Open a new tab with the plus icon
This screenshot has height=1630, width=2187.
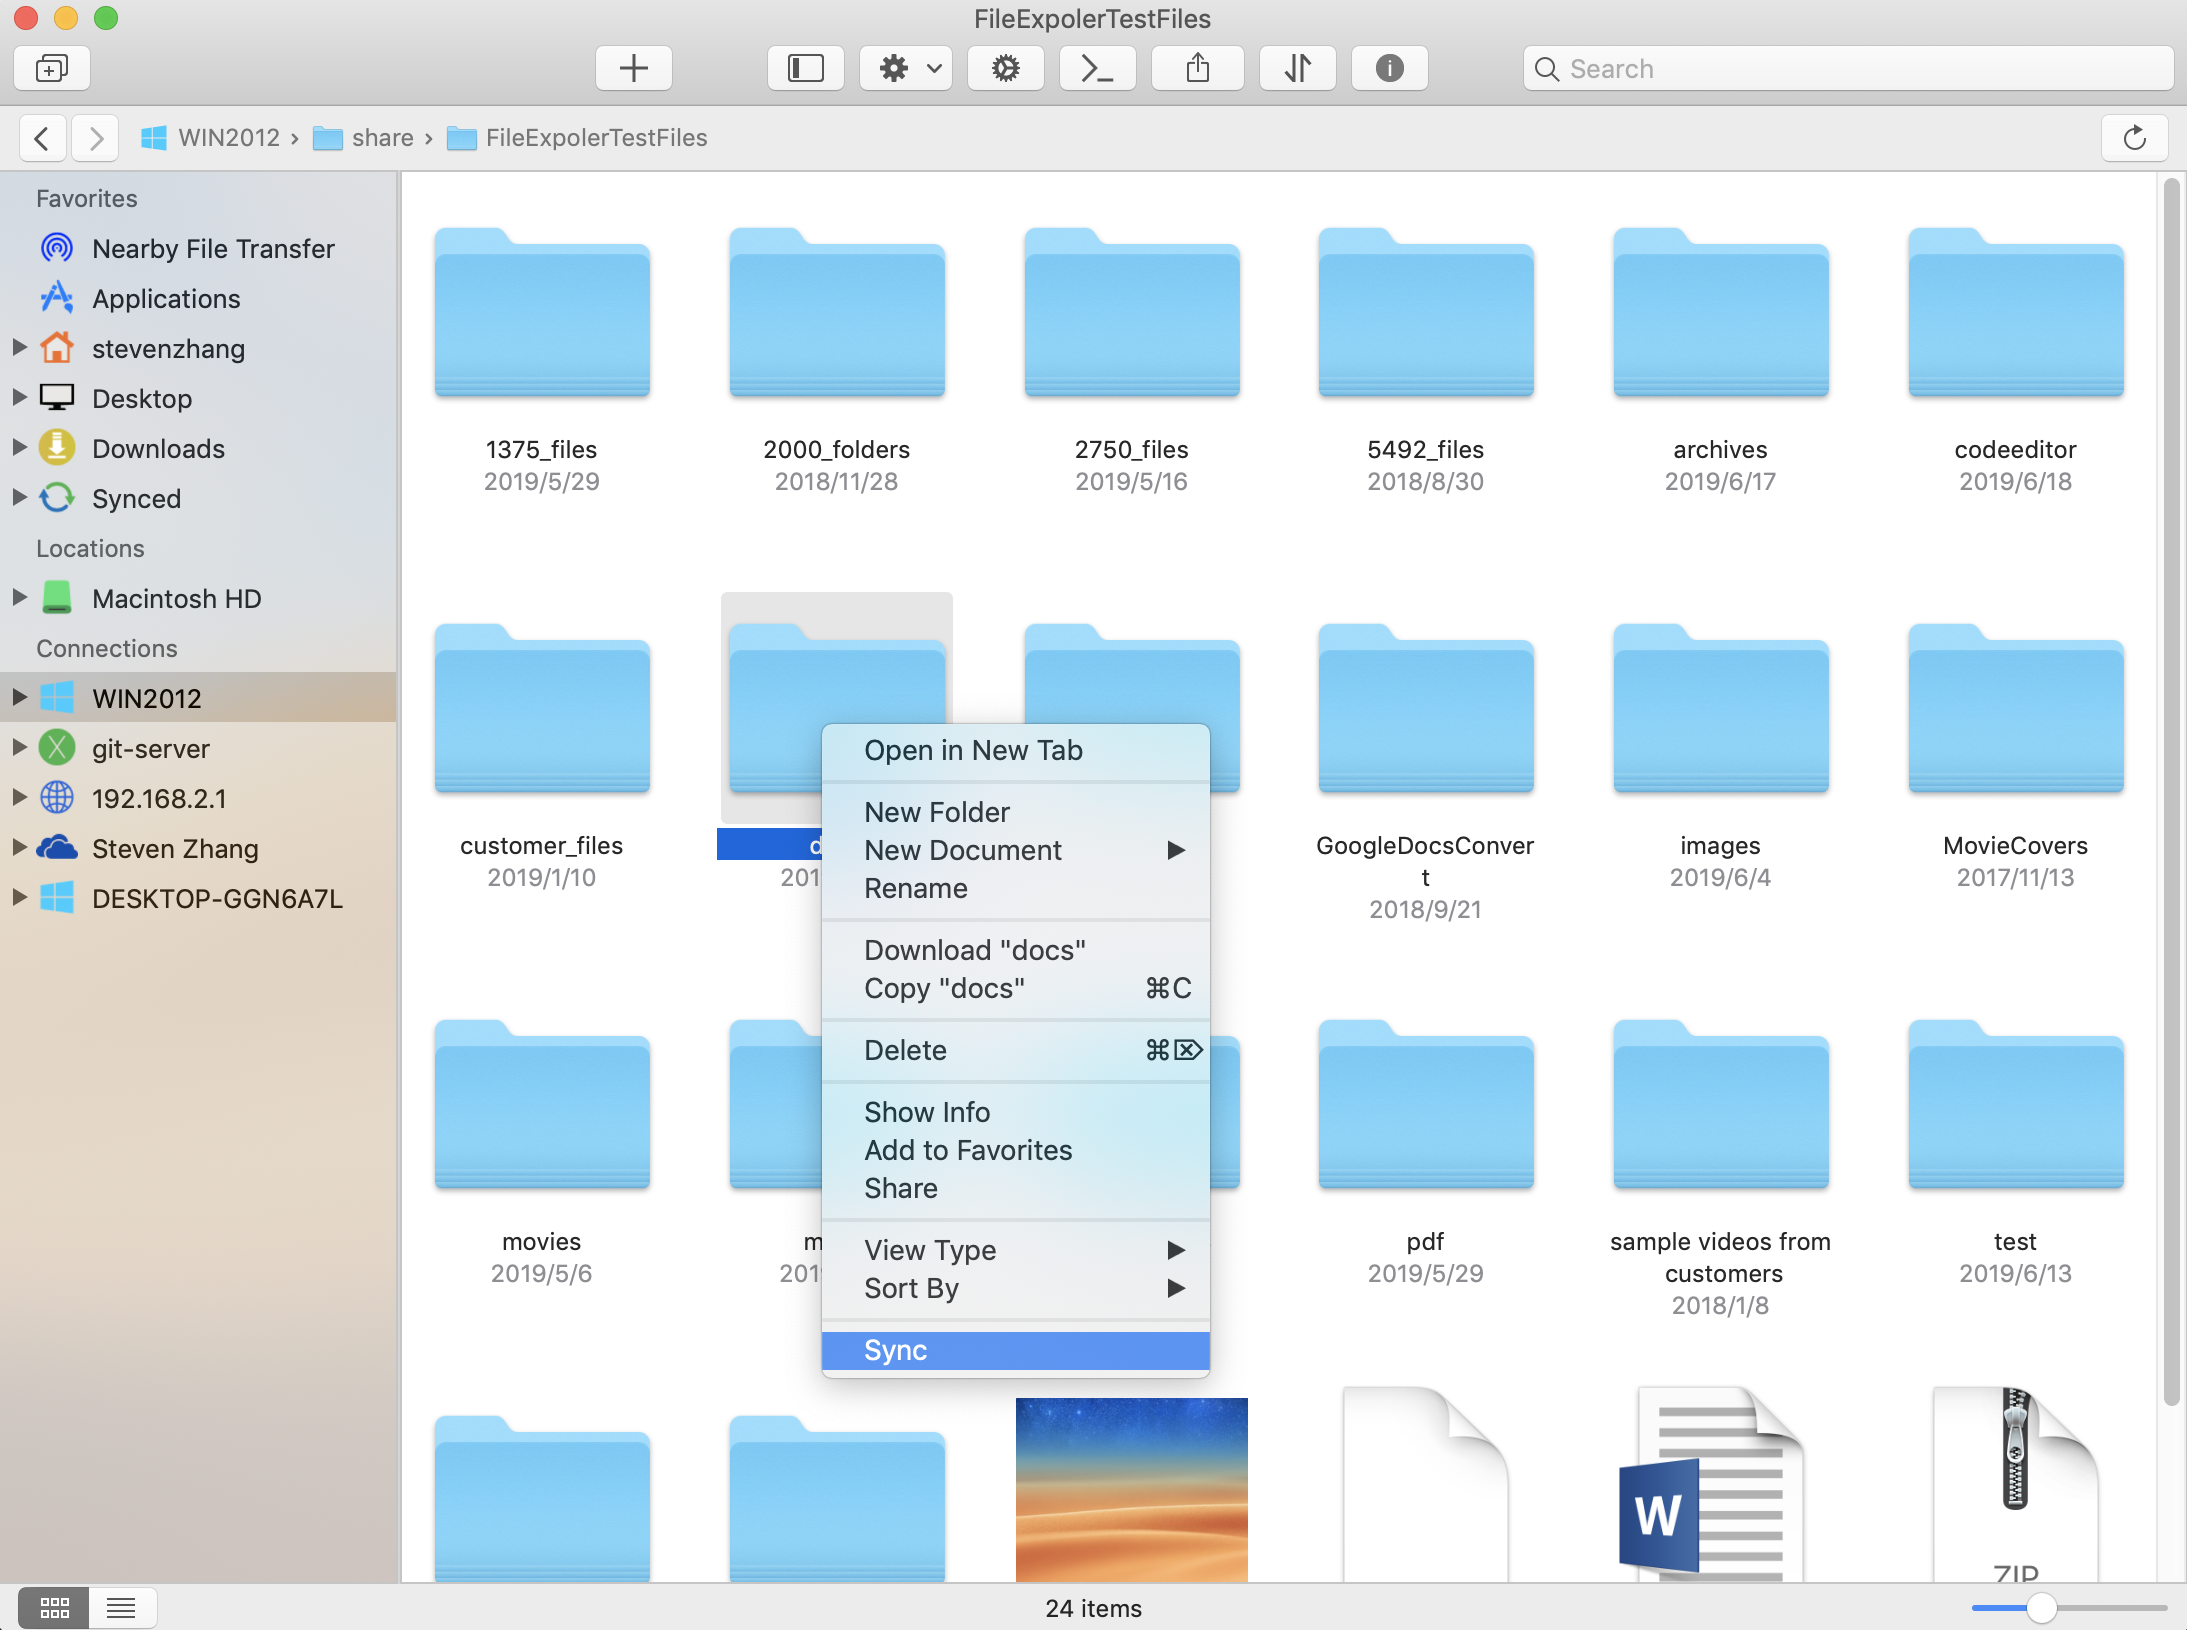pos(633,68)
